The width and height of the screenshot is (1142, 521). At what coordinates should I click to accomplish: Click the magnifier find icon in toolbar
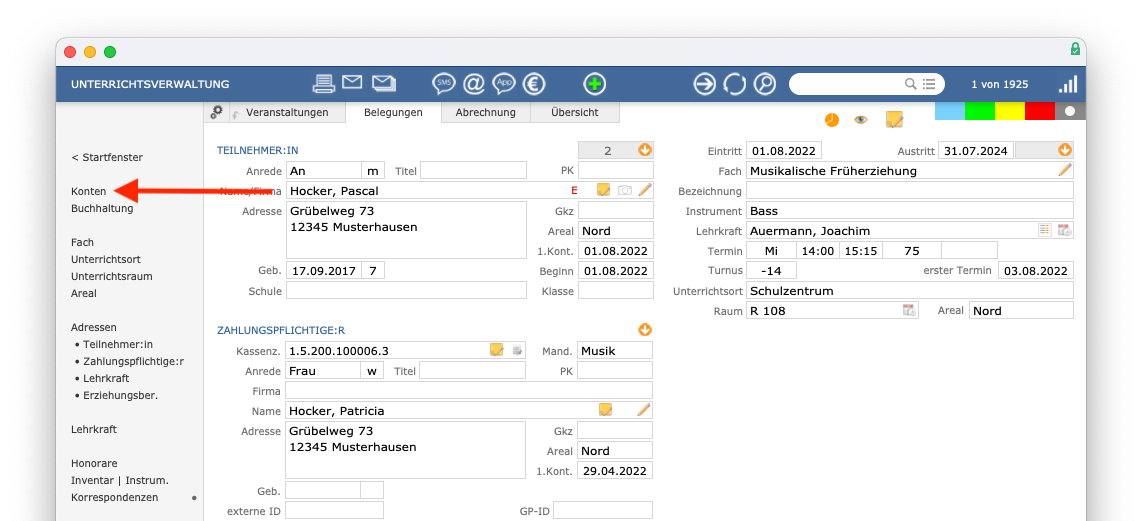[765, 84]
